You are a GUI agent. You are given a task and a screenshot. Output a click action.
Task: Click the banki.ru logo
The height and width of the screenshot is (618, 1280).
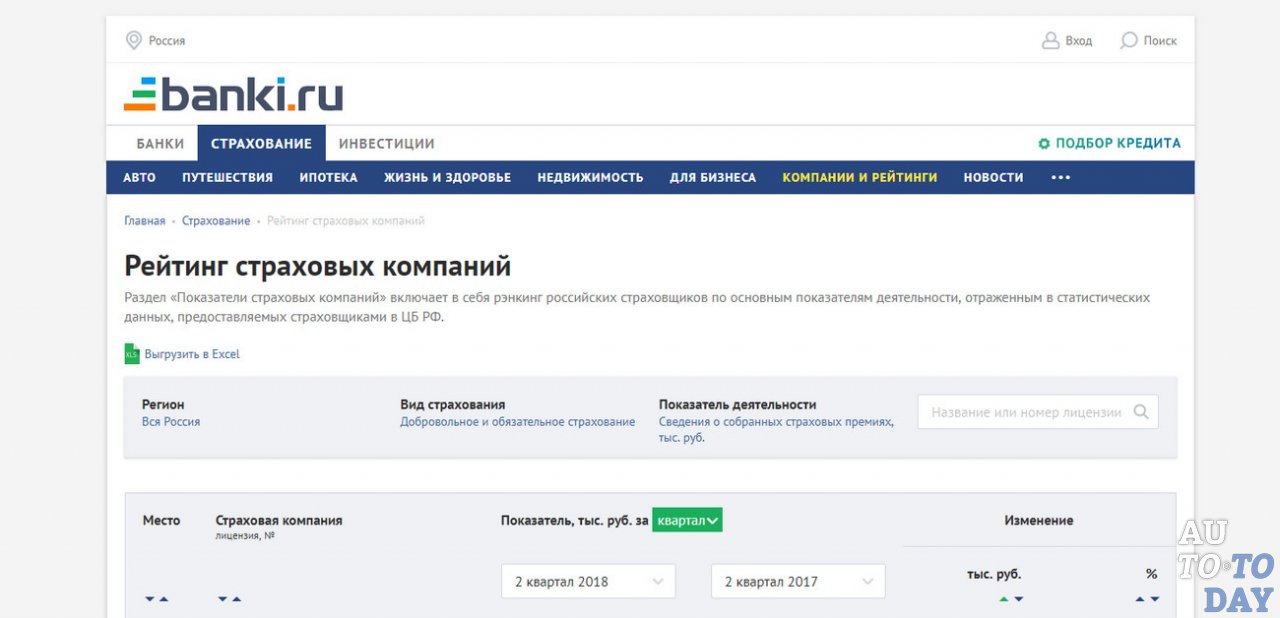click(233, 95)
